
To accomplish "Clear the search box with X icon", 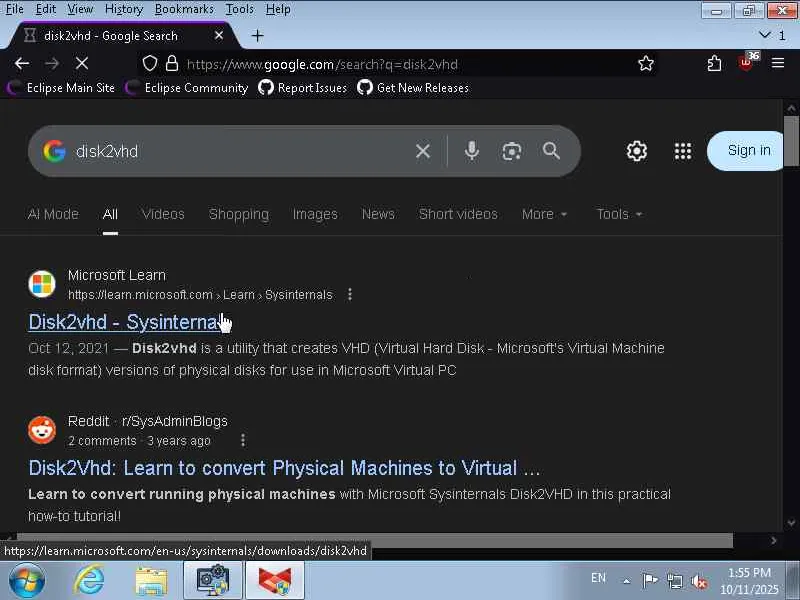I will pos(422,151).
